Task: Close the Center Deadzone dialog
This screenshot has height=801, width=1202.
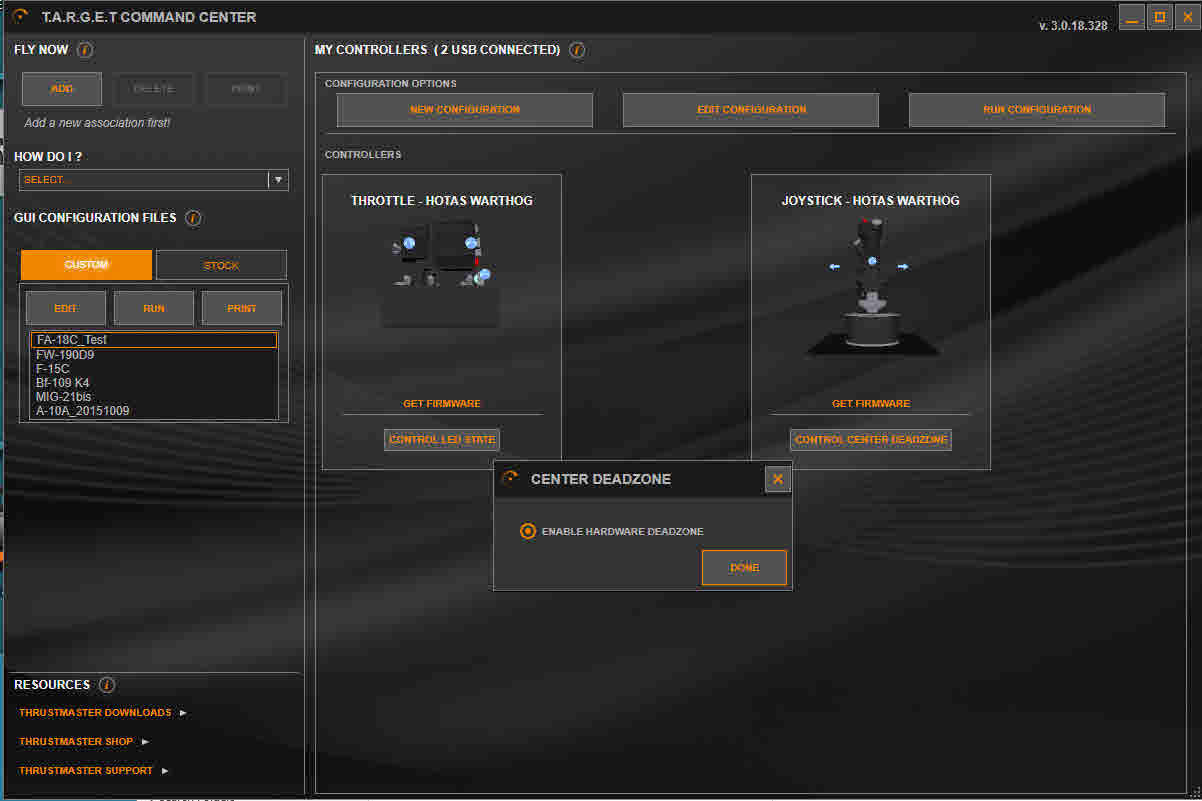Action: point(778,480)
